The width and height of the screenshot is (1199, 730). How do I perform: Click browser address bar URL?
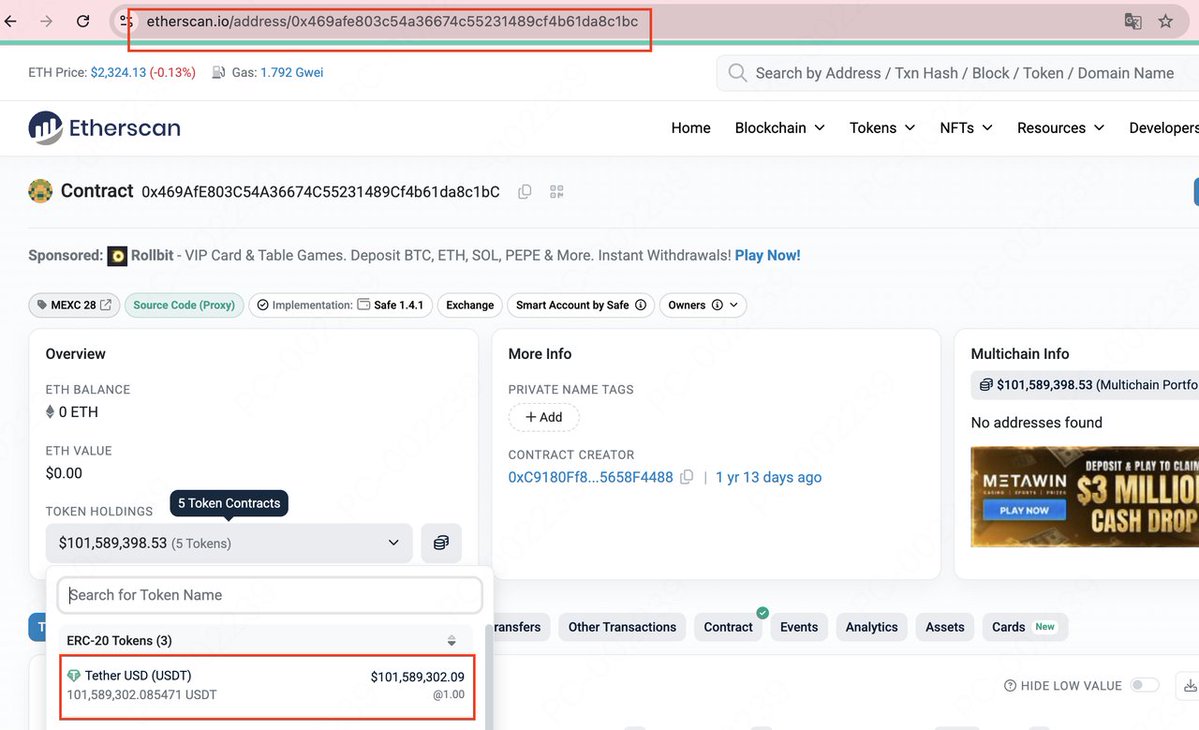click(x=392, y=21)
